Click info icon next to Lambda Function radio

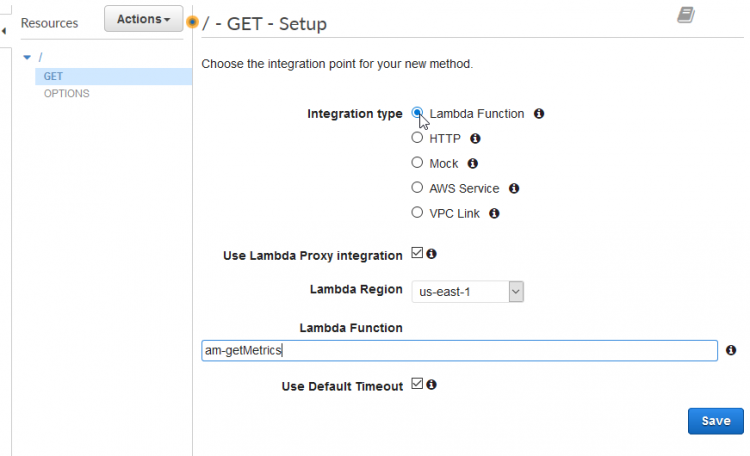(x=539, y=114)
